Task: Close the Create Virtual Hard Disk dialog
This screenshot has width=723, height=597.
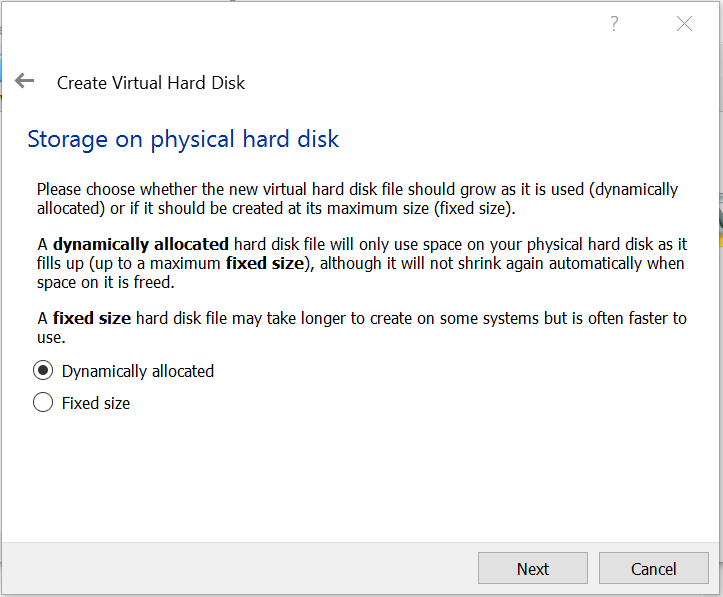Action: click(x=684, y=24)
